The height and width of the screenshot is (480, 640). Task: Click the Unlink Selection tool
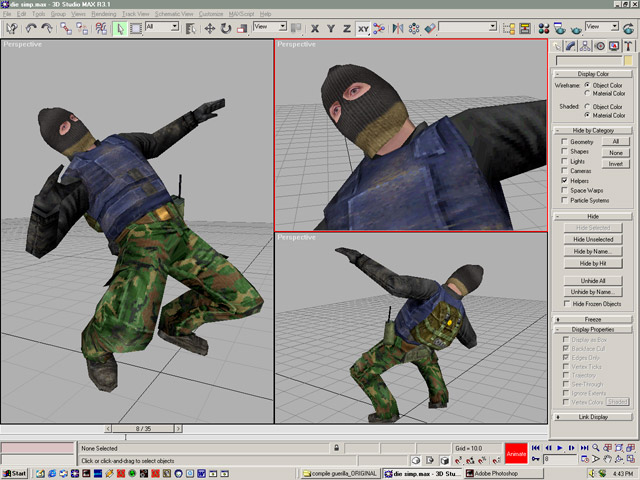click(x=82, y=28)
